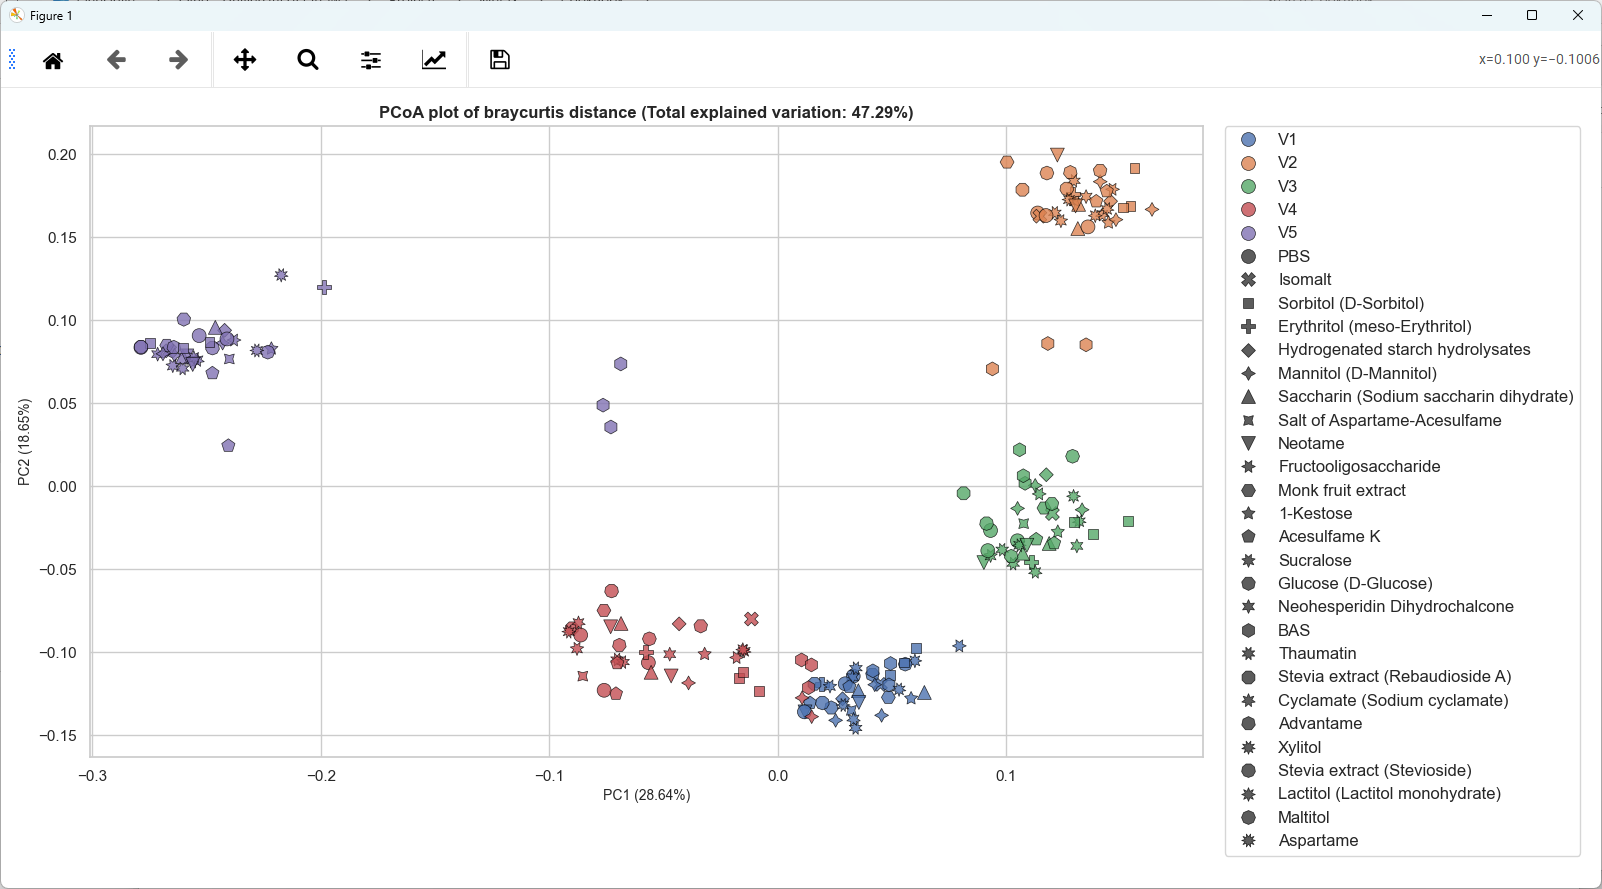Click the -0.2 tick label on x-axis

pyautogui.click(x=321, y=775)
